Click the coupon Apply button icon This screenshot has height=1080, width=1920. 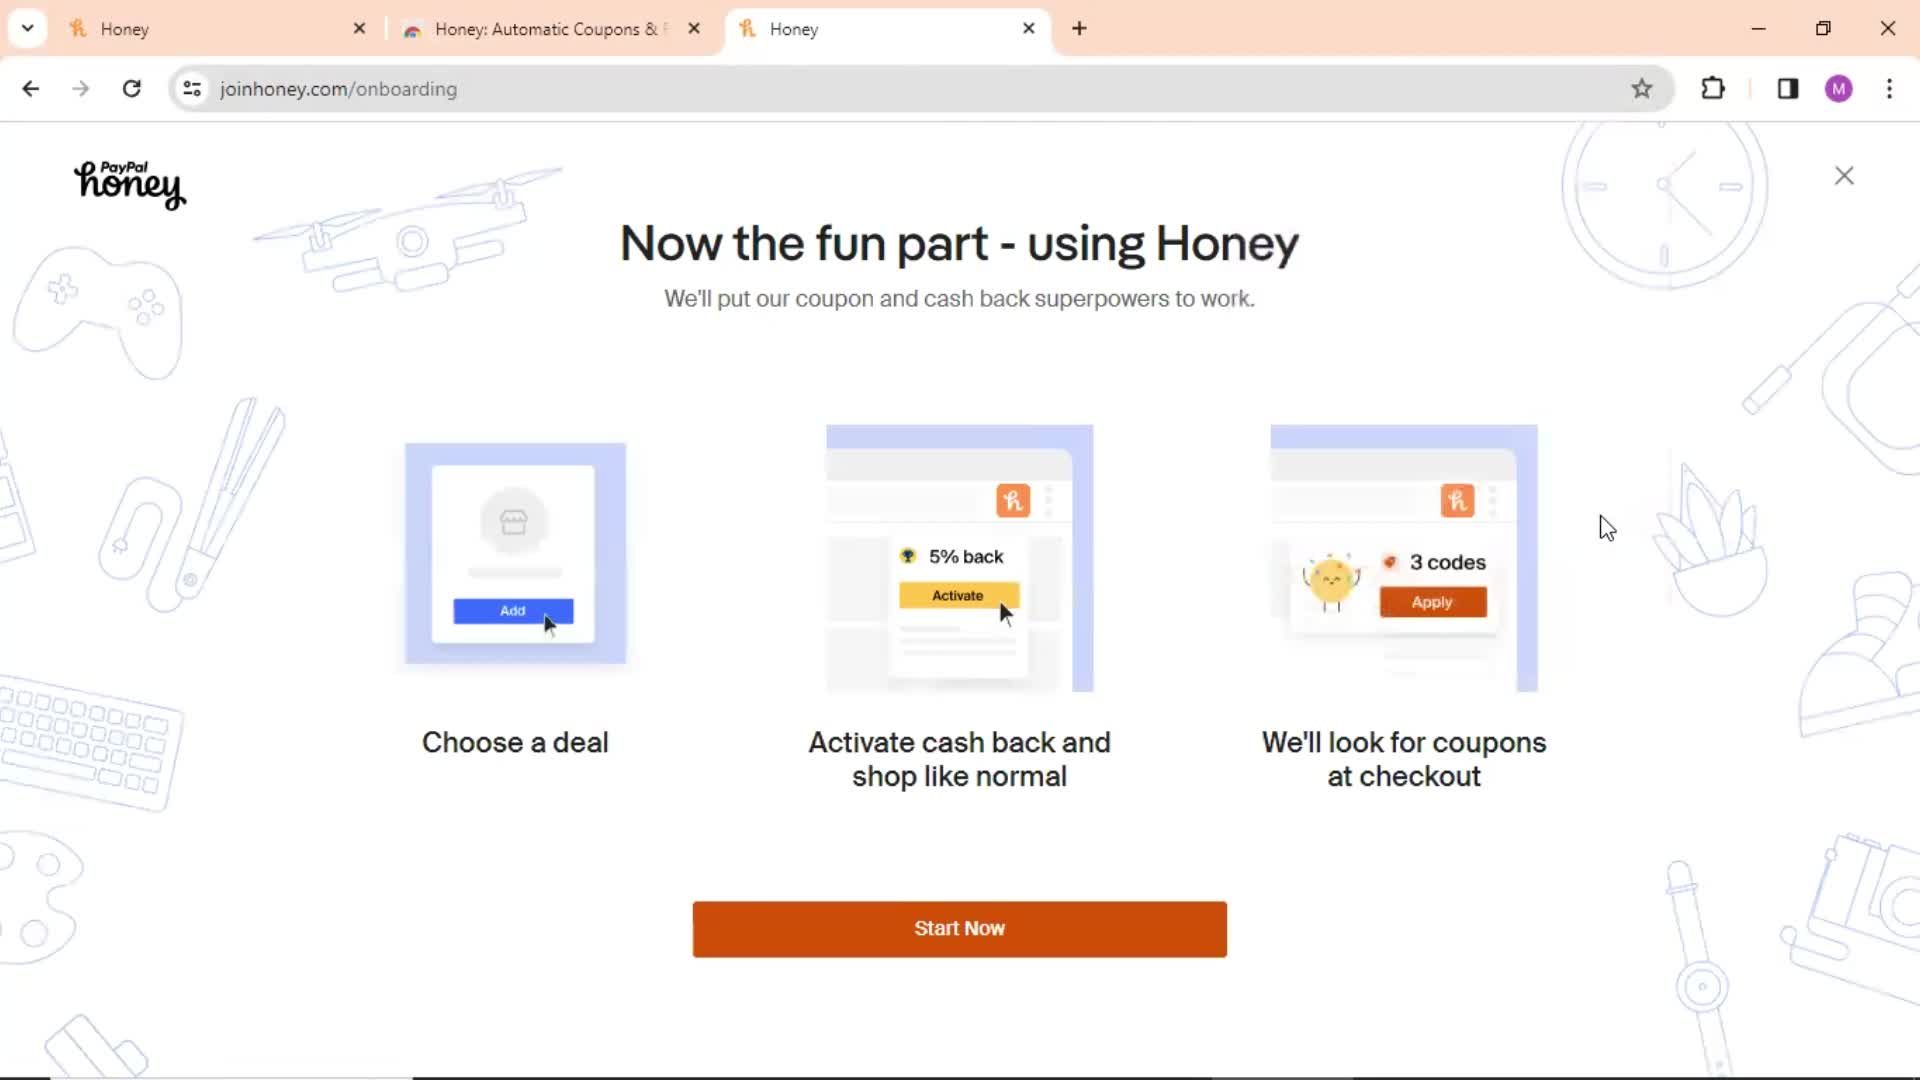1432,601
